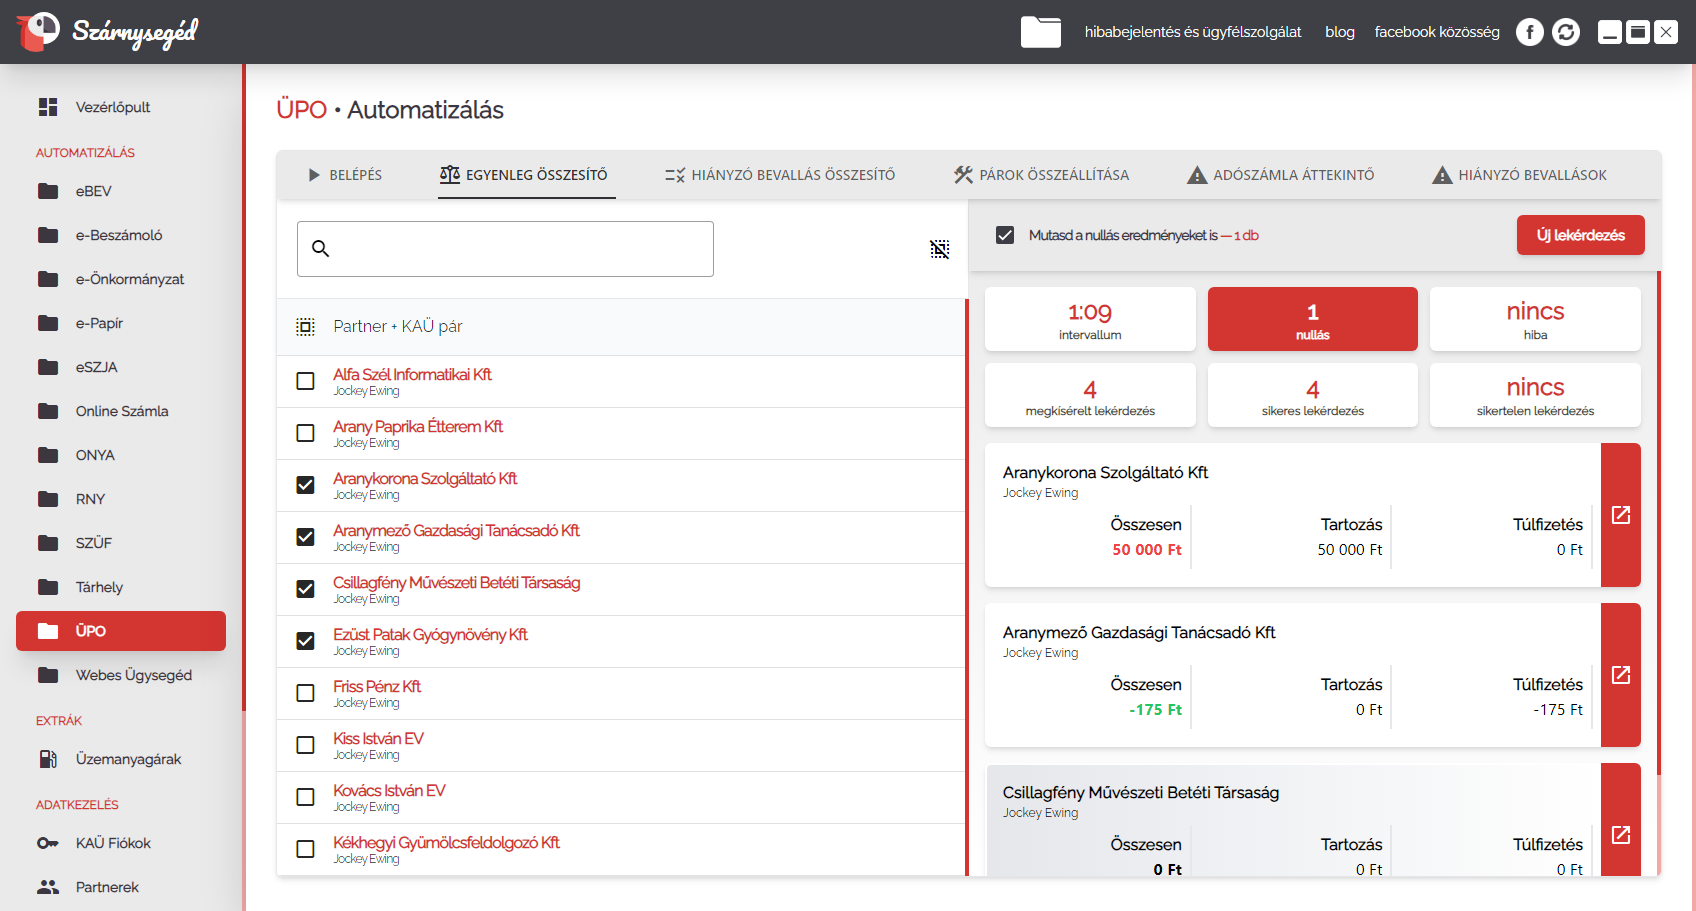Open KAÜ Fiókok key icon item

tap(112, 843)
